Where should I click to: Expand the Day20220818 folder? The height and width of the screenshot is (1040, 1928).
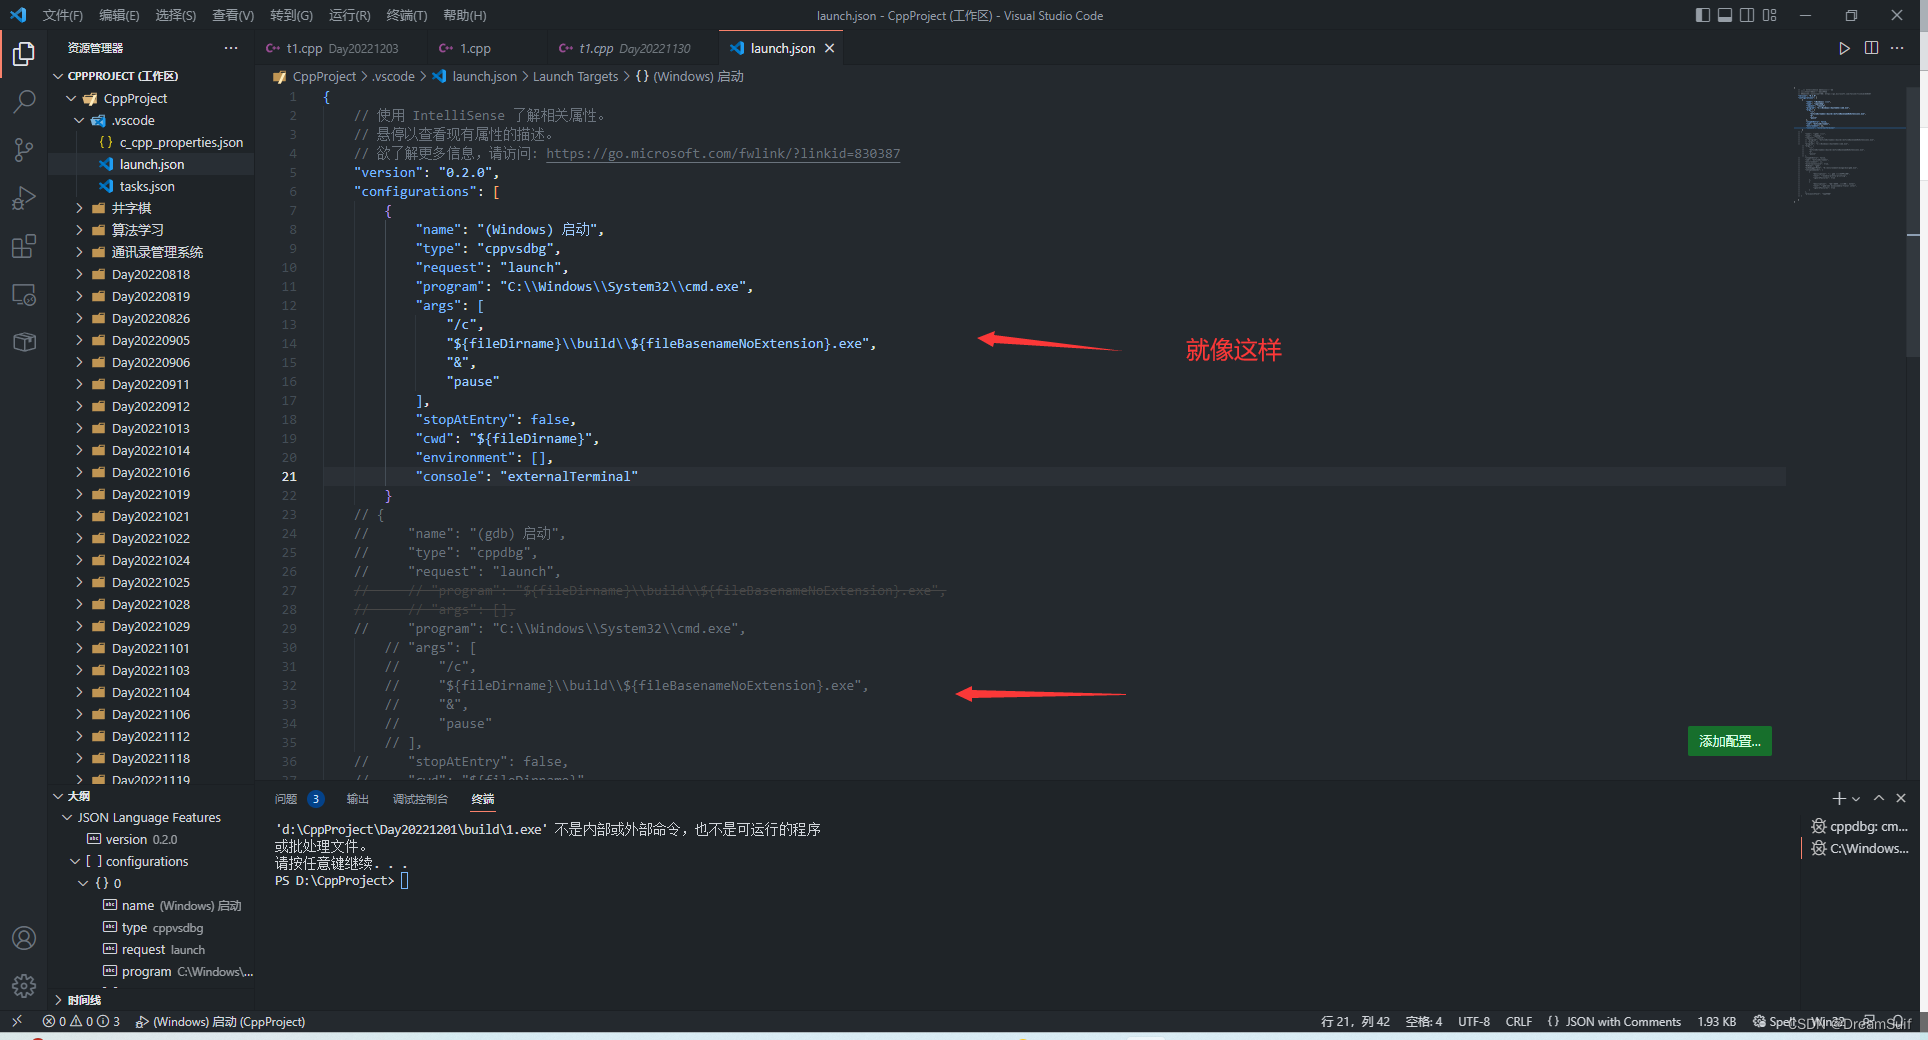pyautogui.click(x=79, y=274)
